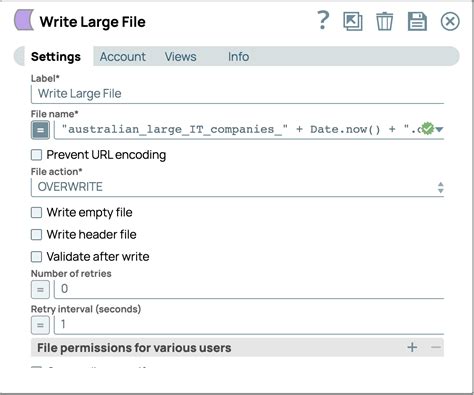Toggle expression button for Number of retries
This screenshot has width=474, height=395.
(x=40, y=289)
